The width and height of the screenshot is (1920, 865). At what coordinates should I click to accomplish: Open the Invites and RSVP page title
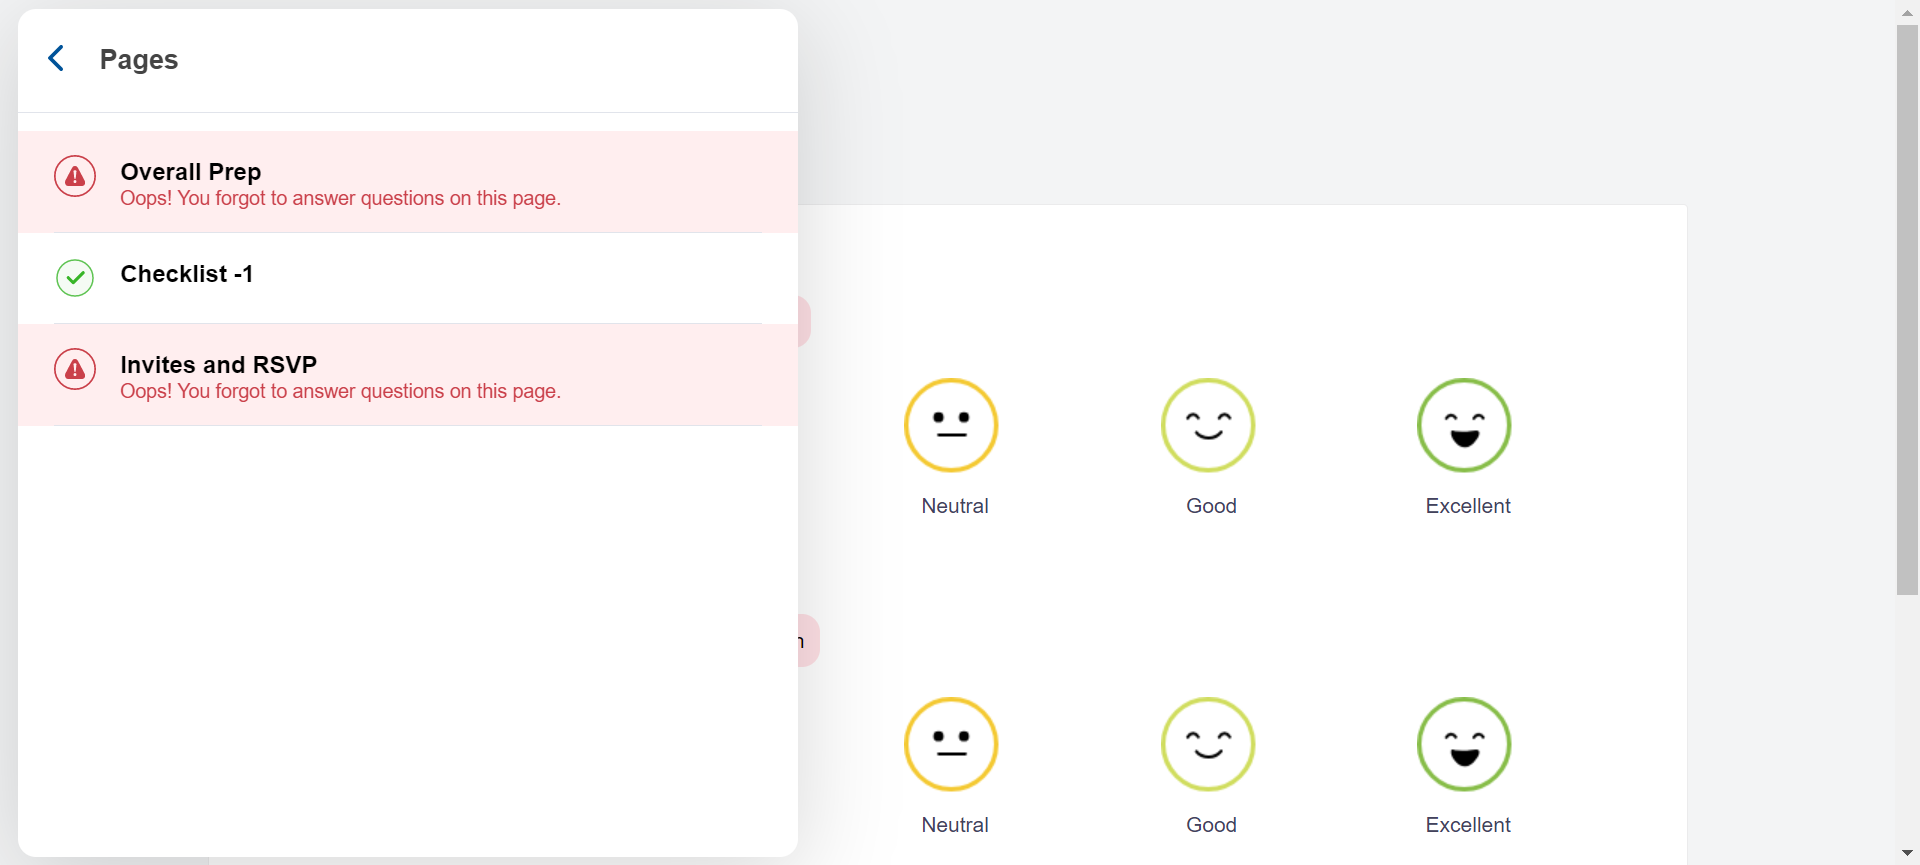[x=218, y=365]
